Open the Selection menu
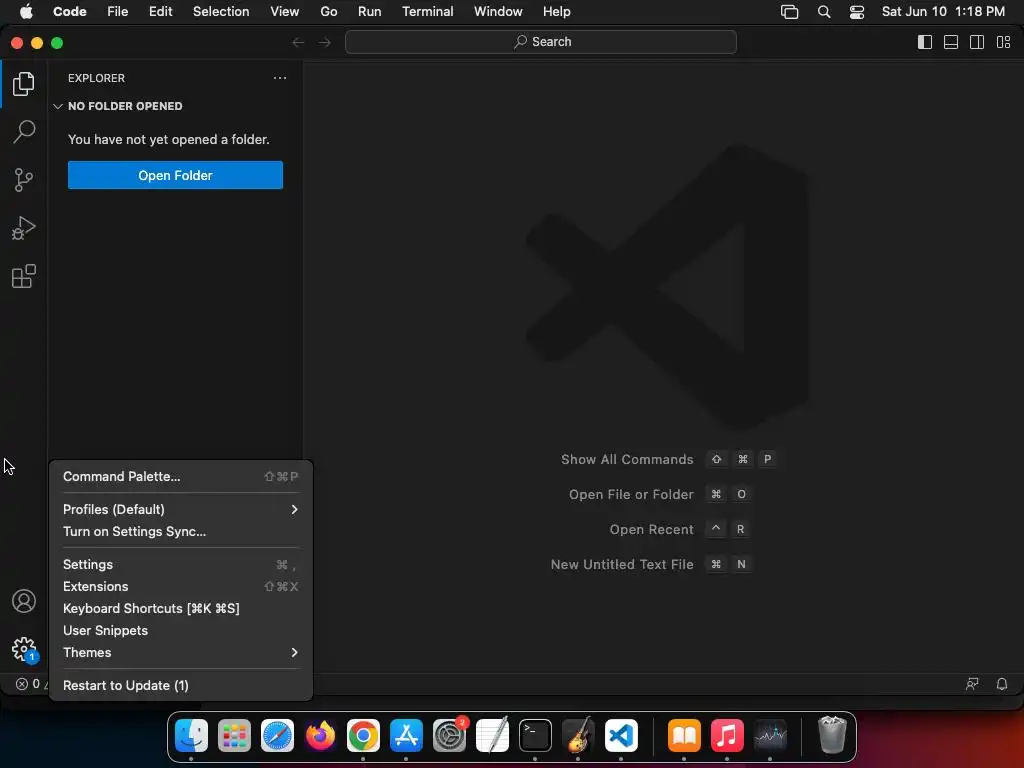Viewport: 1024px width, 768px height. [x=221, y=12]
